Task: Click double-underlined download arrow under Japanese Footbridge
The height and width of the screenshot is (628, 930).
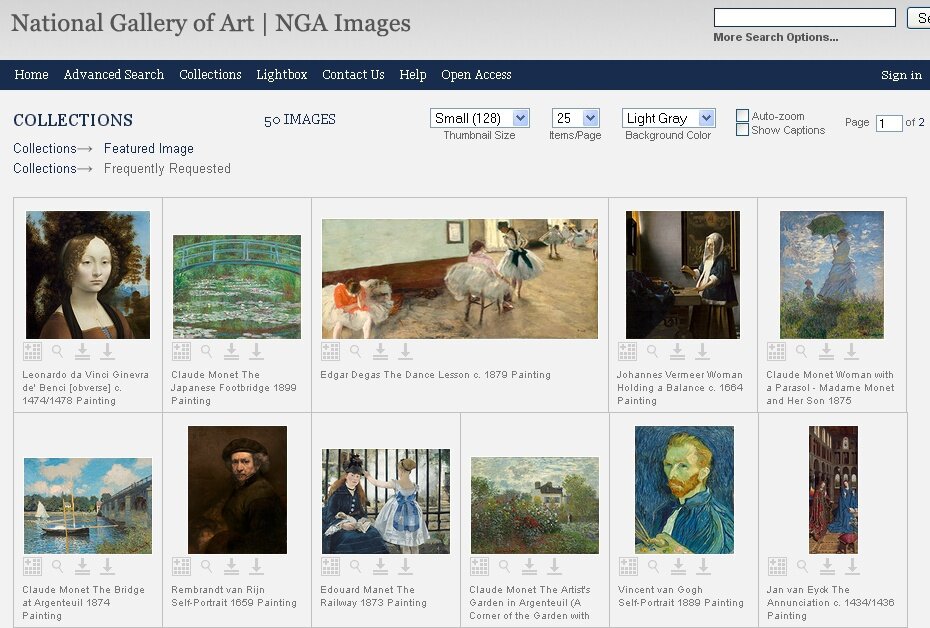Action: [x=231, y=352]
